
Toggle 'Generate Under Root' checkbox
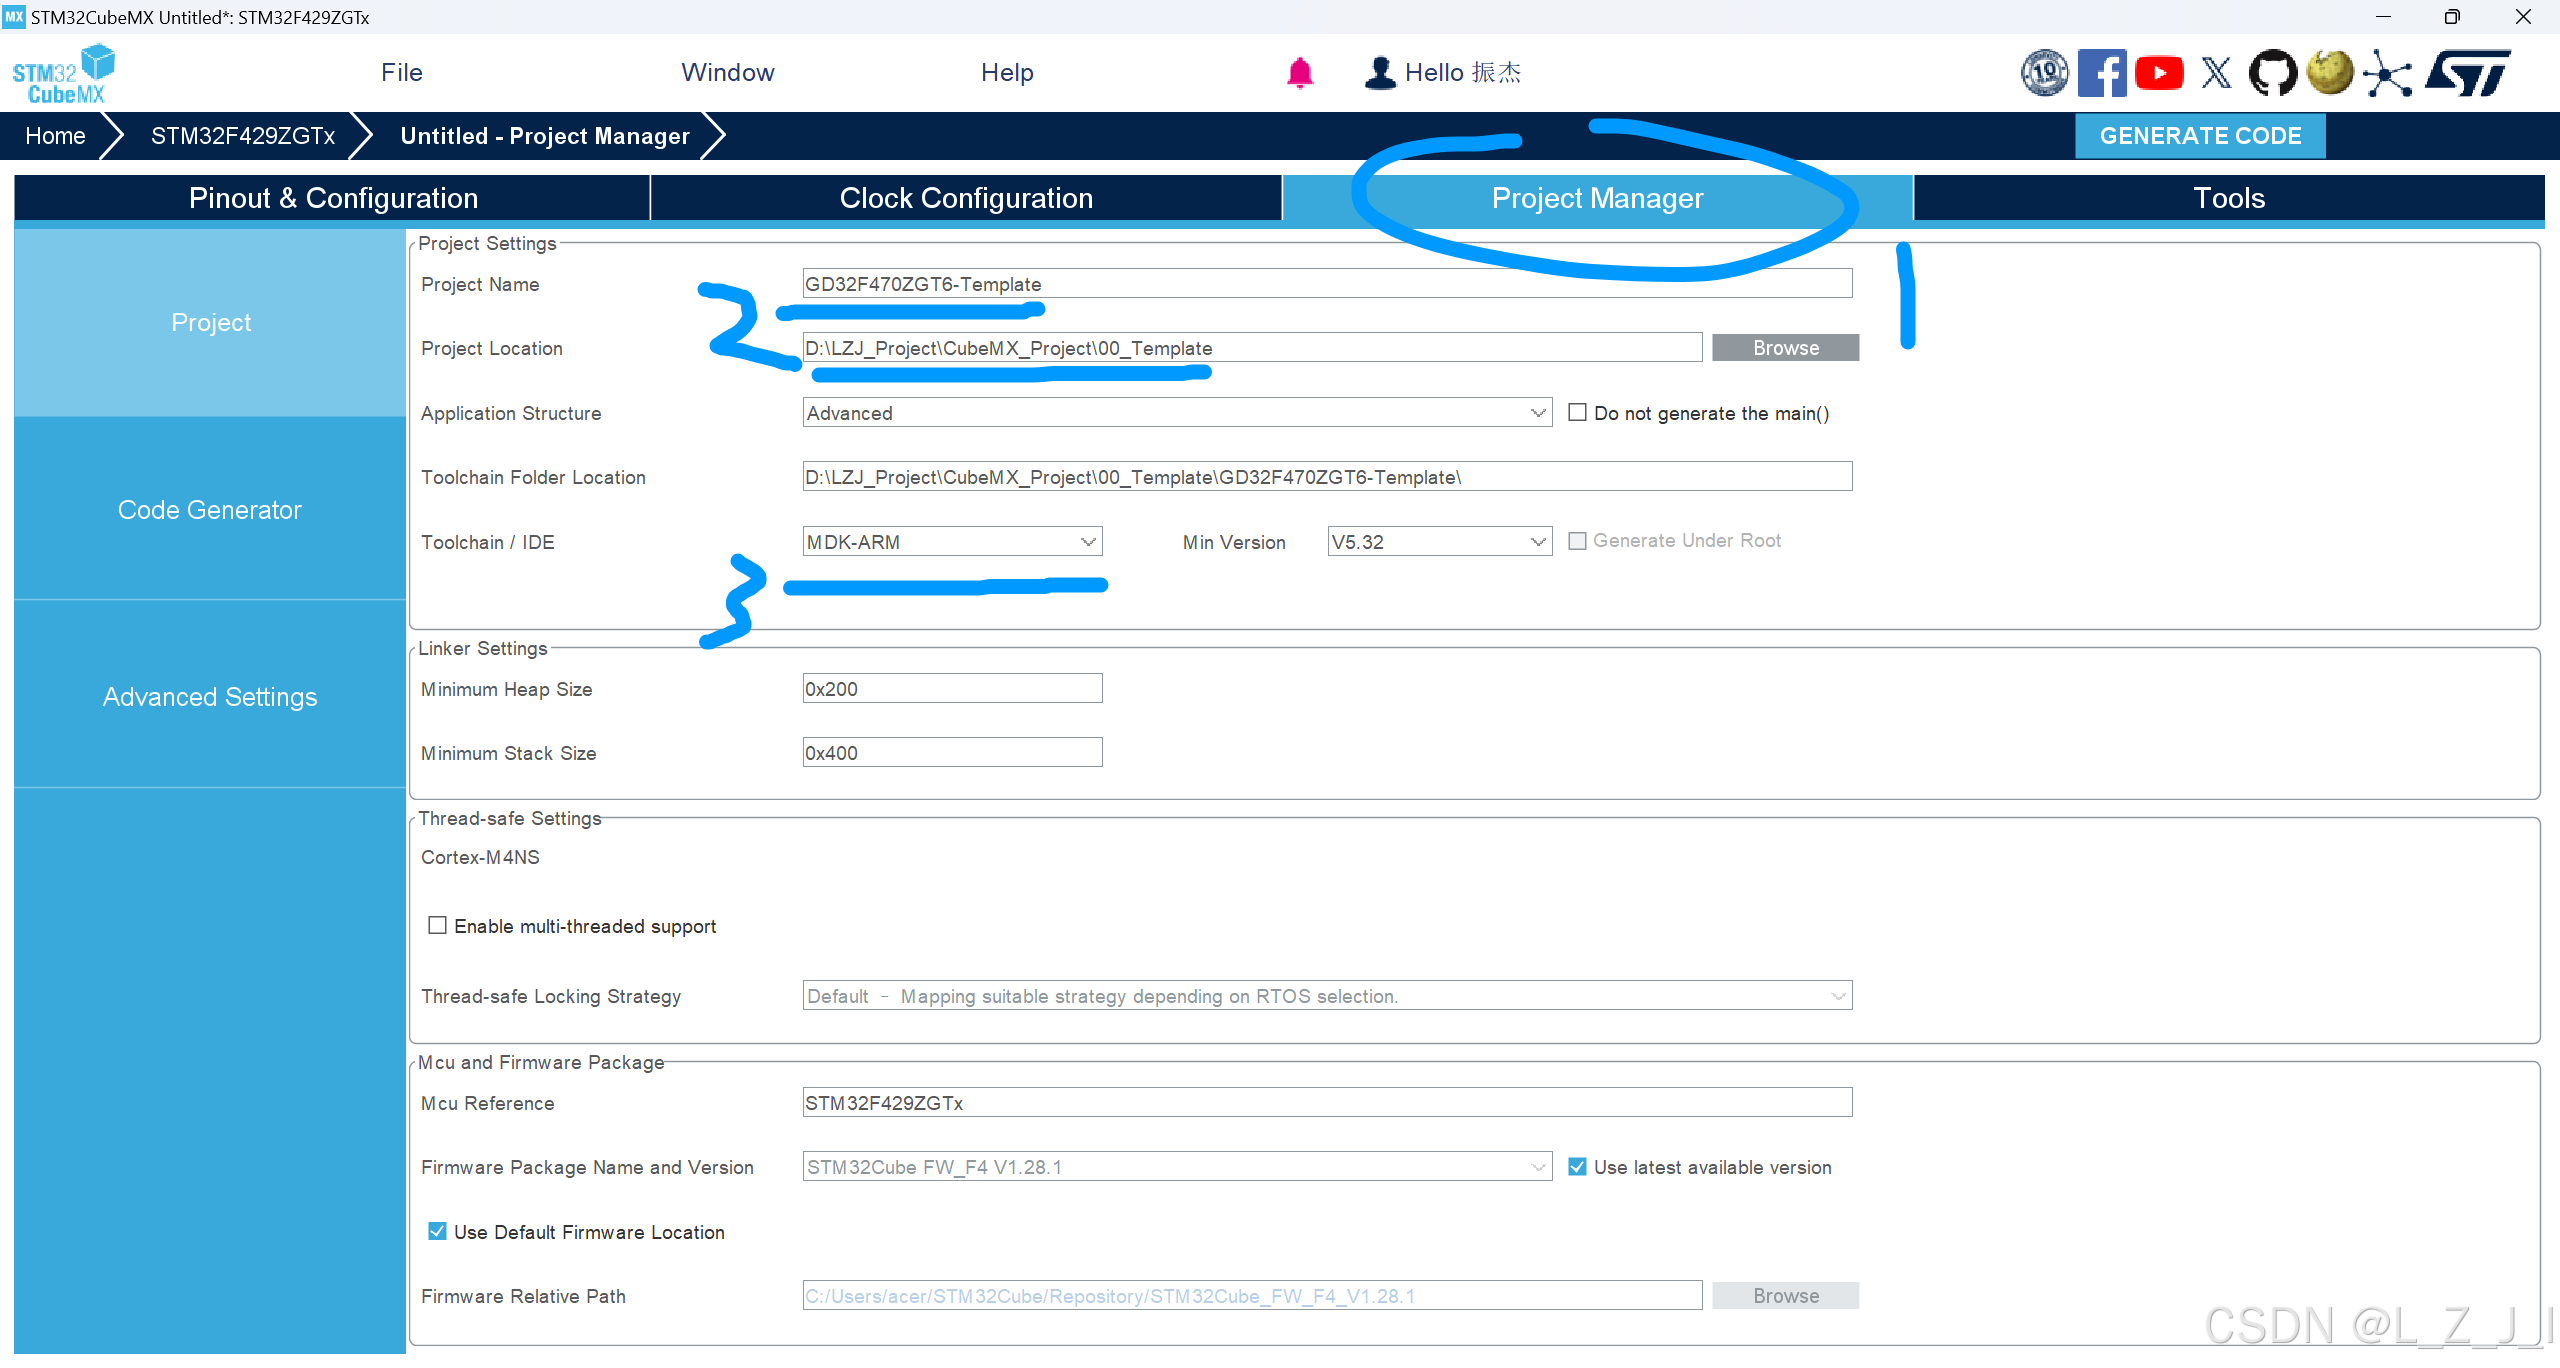coord(1577,541)
